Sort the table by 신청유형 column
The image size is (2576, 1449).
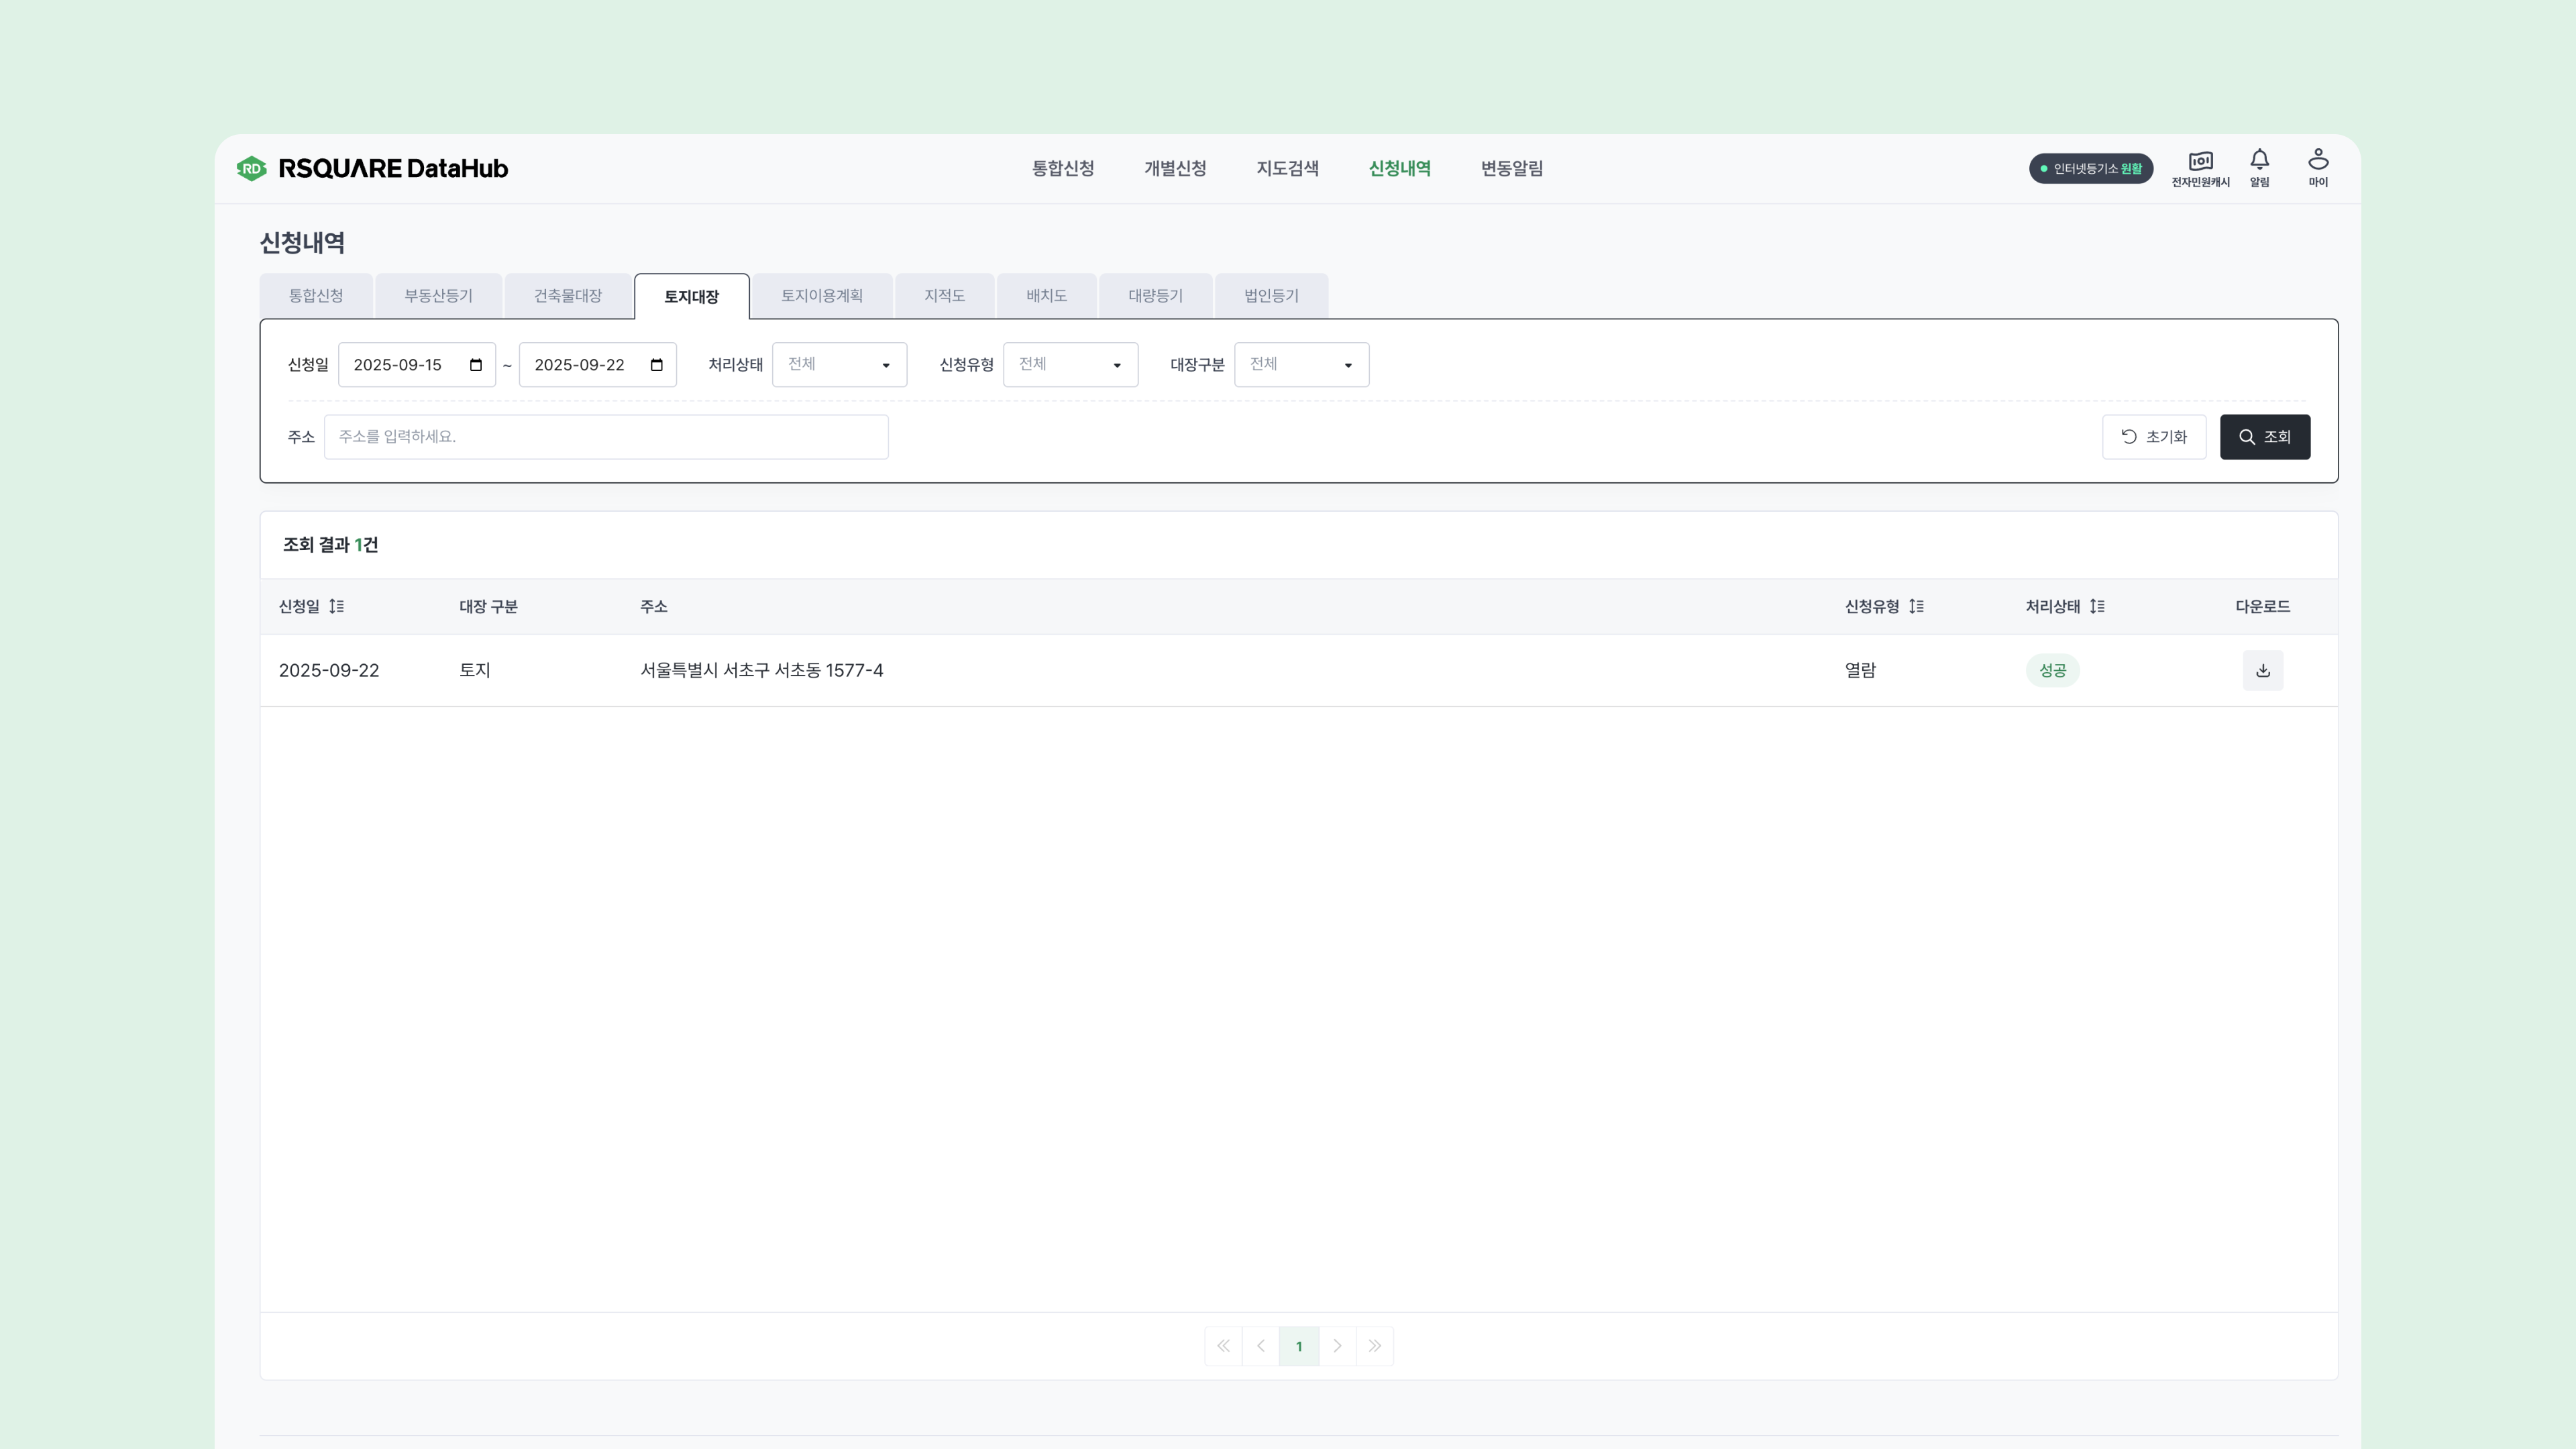(1916, 606)
